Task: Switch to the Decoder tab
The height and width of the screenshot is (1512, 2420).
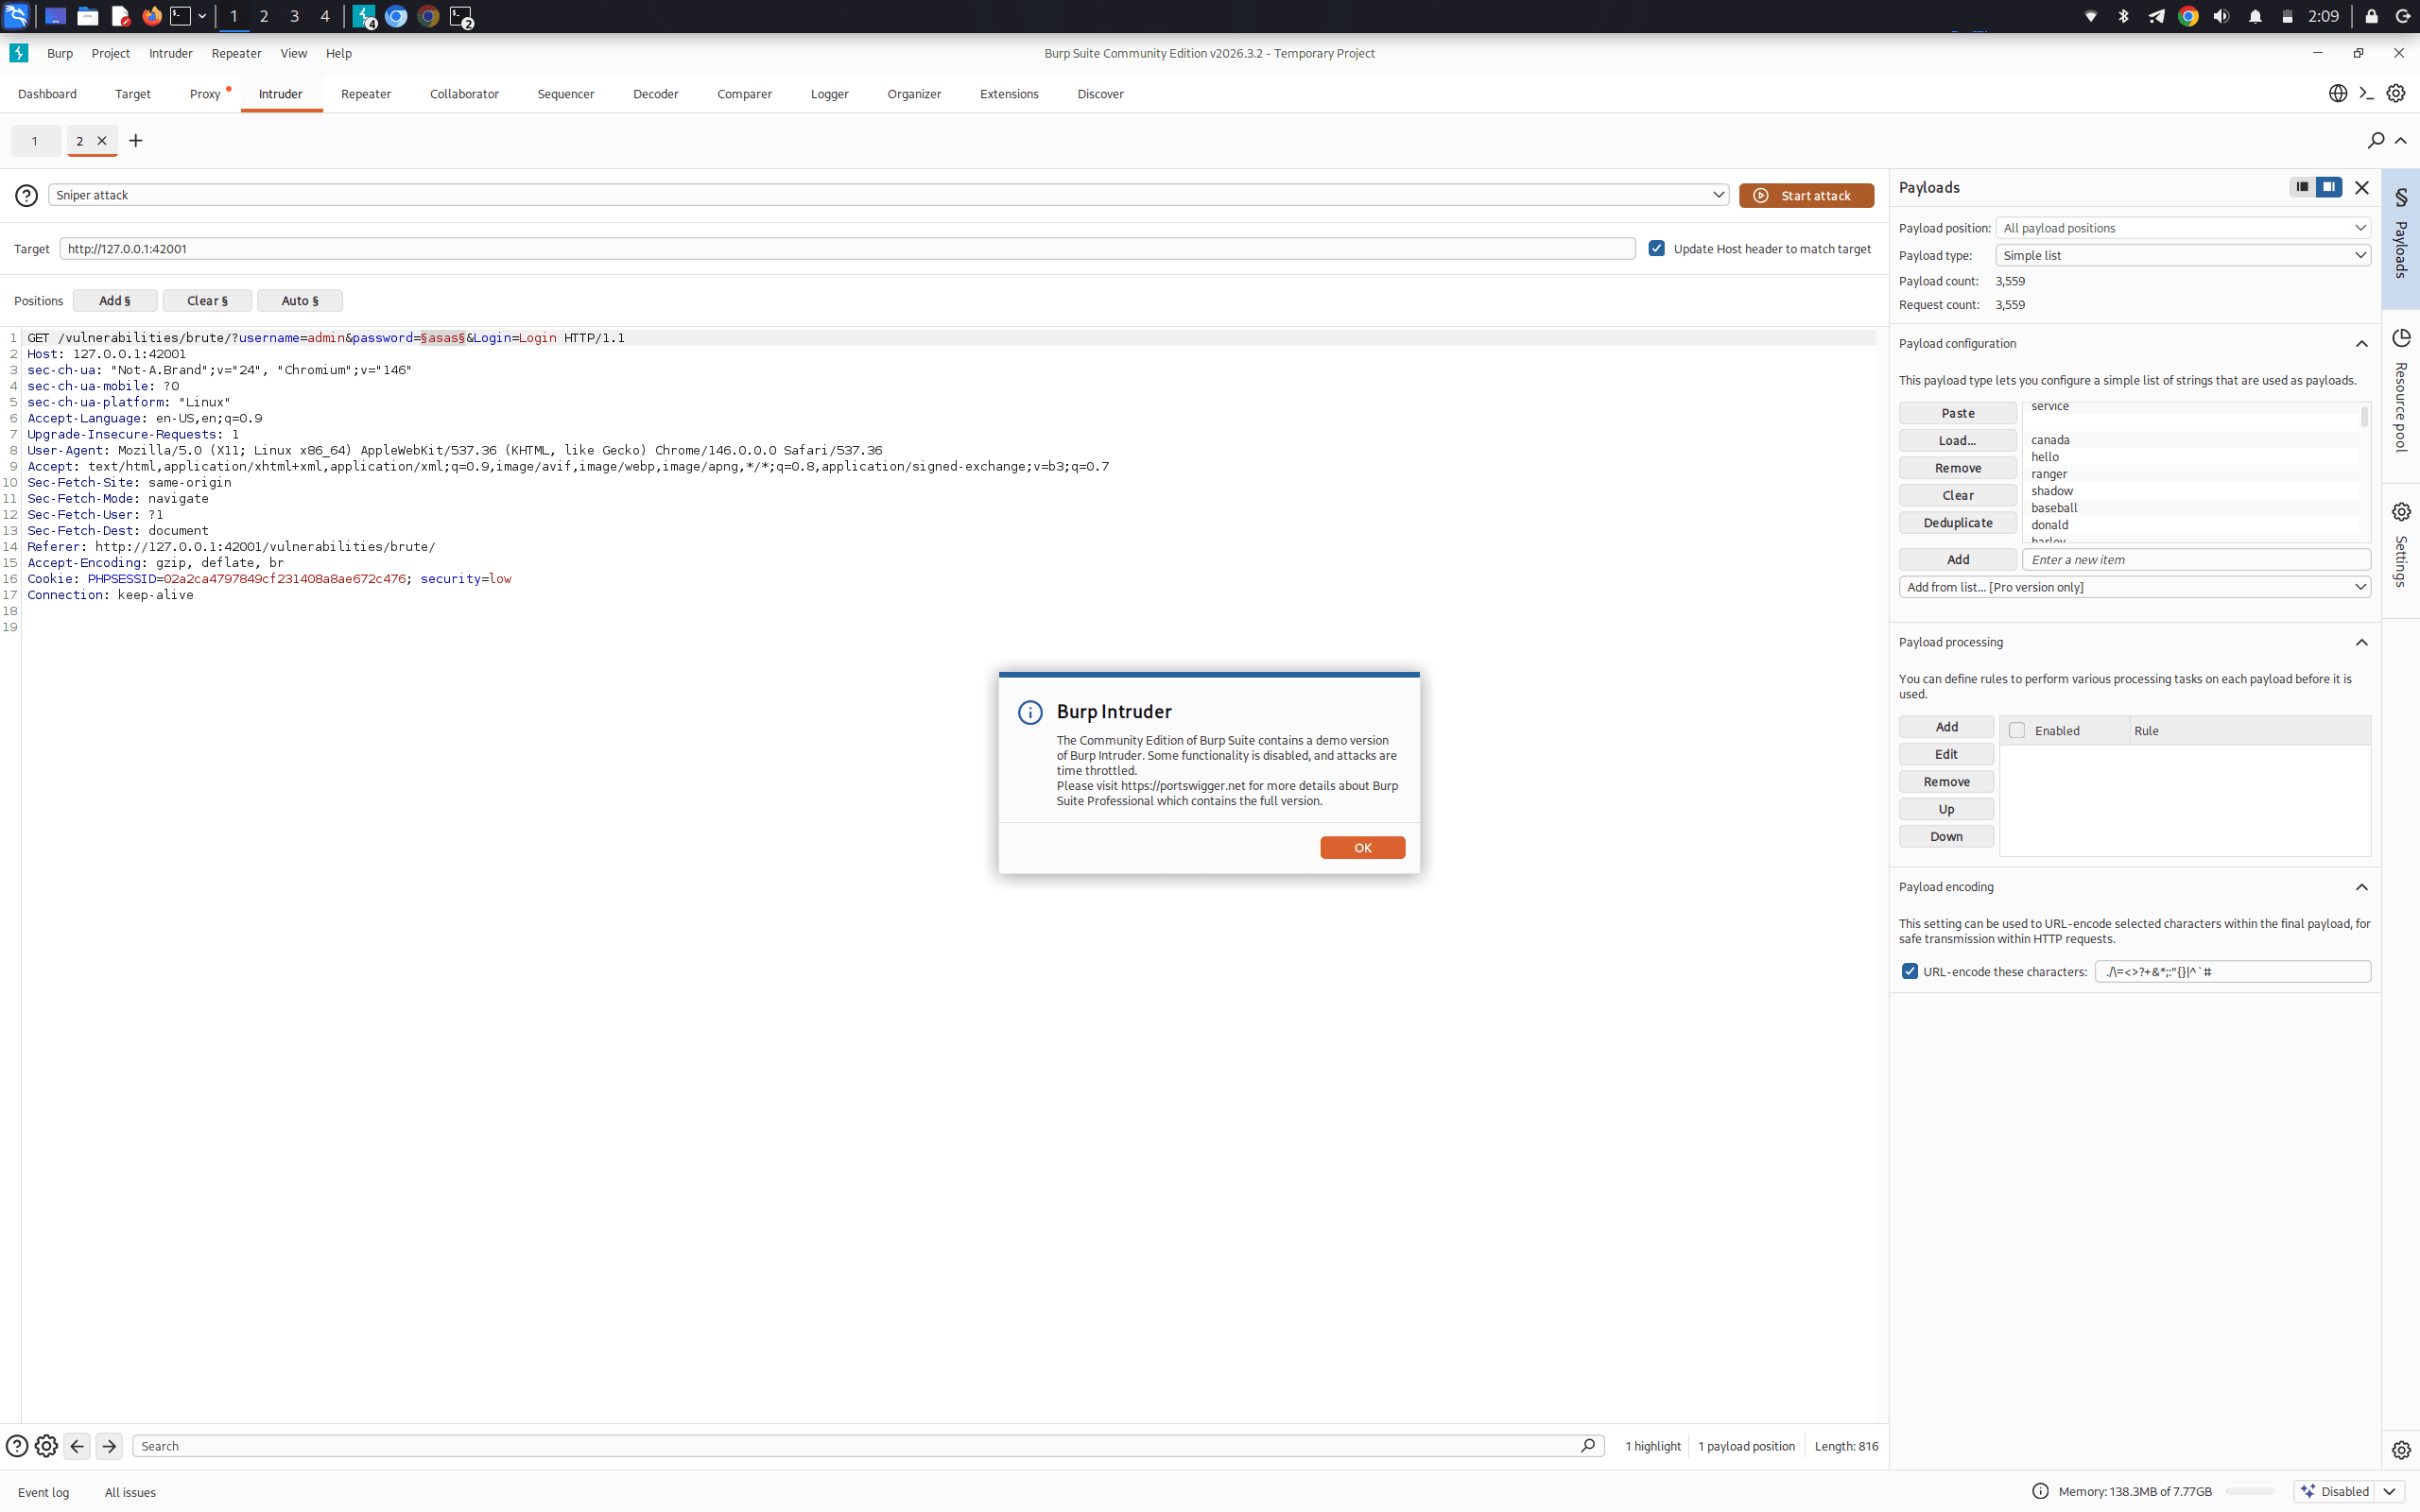Action: [656, 94]
